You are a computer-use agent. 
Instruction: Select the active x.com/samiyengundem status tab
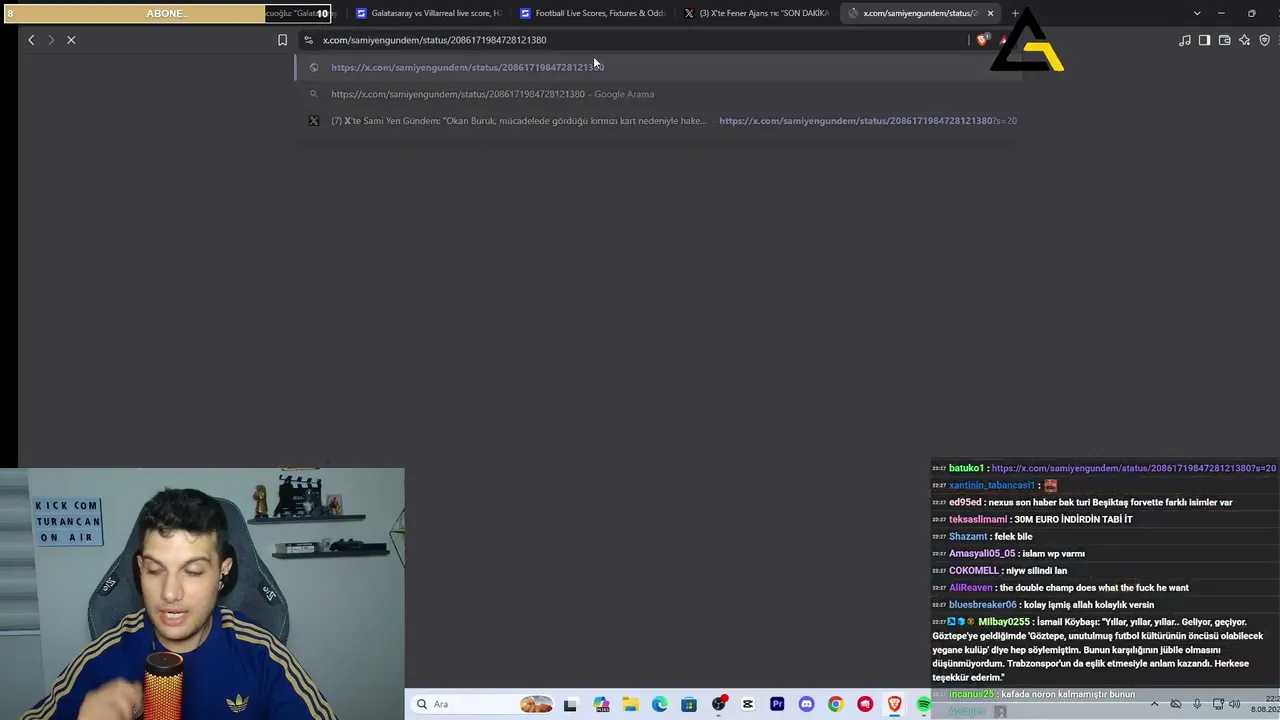click(919, 13)
